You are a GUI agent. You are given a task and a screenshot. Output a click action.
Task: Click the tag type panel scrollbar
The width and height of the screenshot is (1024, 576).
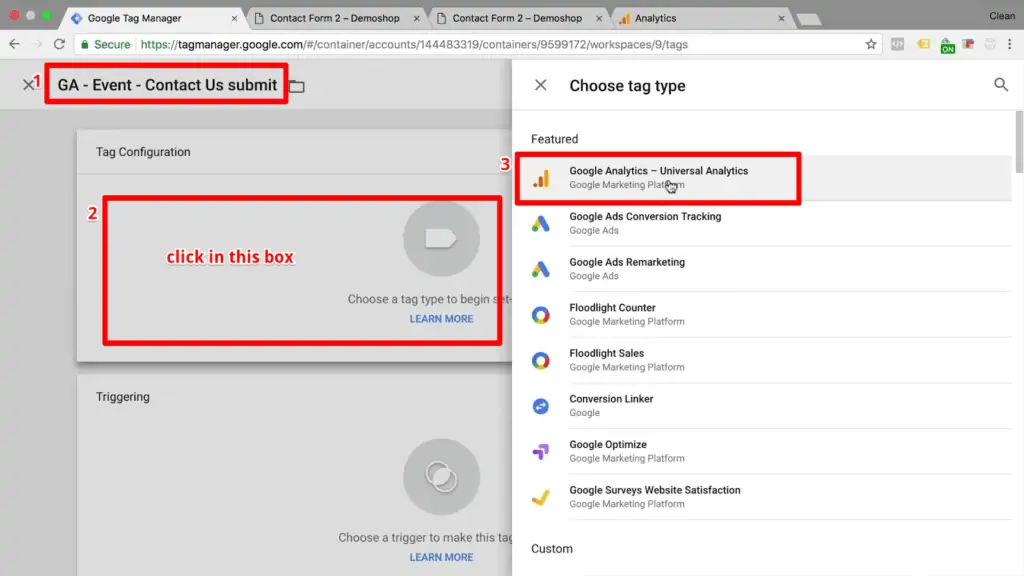click(x=1019, y=142)
